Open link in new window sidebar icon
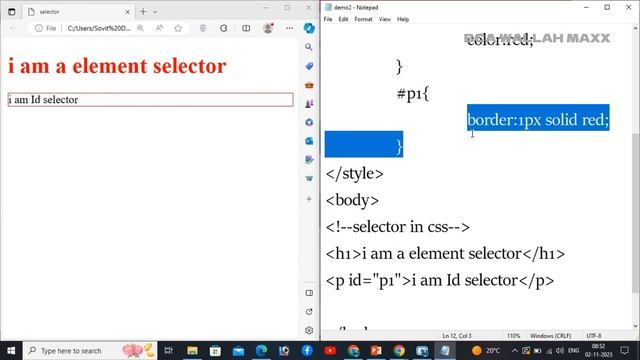This screenshot has height=360, width=640. 309,312
